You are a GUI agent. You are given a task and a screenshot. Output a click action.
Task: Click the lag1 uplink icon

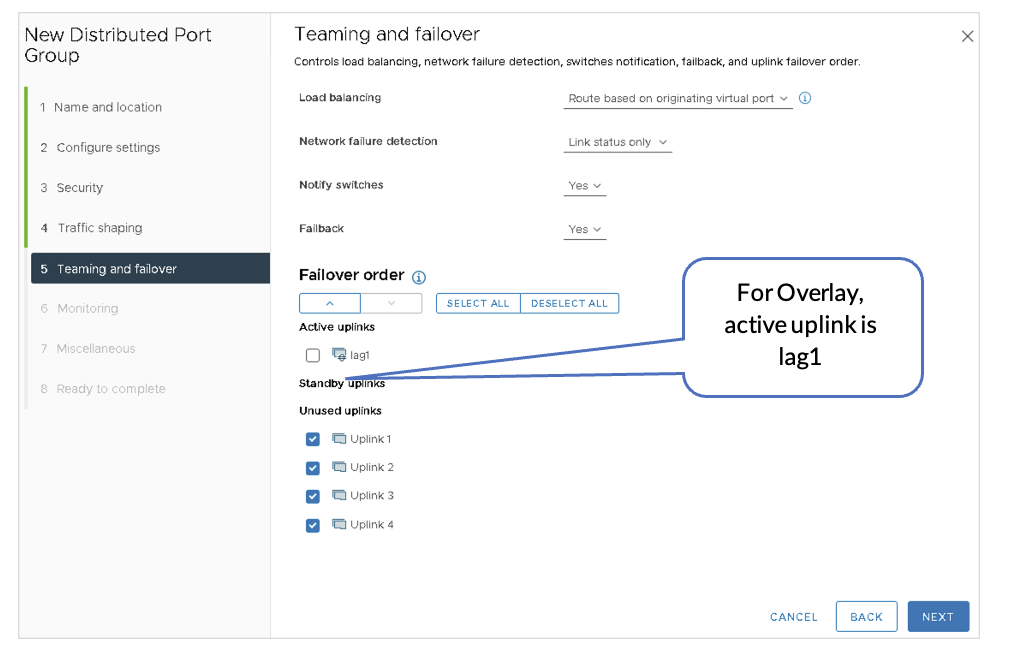point(339,354)
